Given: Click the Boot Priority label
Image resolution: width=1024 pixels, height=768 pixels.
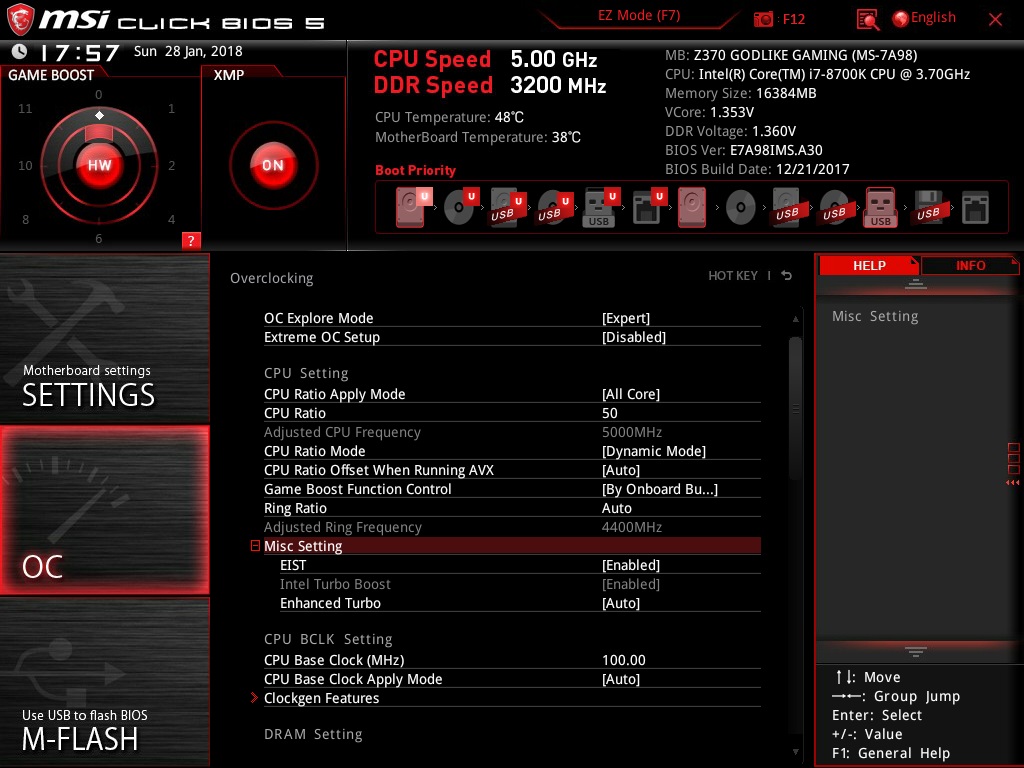Looking at the screenshot, I should click(x=415, y=170).
